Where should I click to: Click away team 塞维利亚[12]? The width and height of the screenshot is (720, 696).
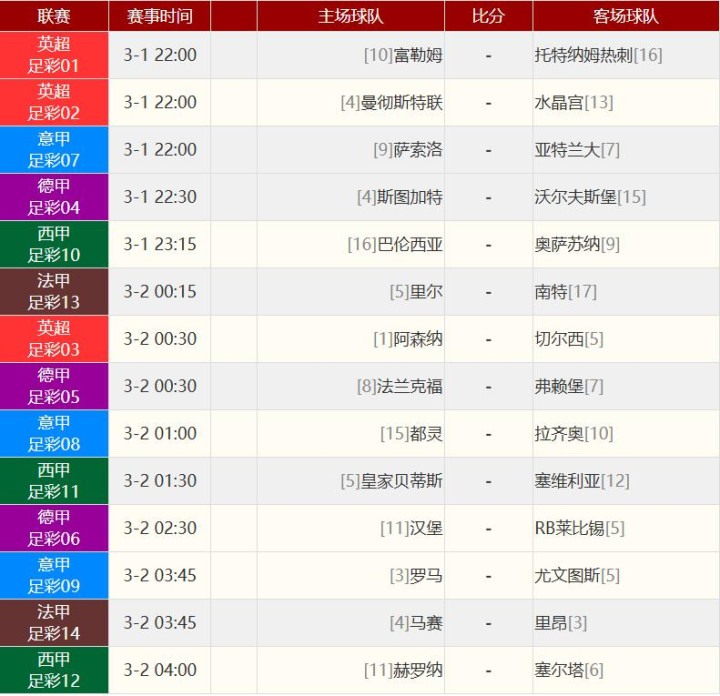point(582,481)
